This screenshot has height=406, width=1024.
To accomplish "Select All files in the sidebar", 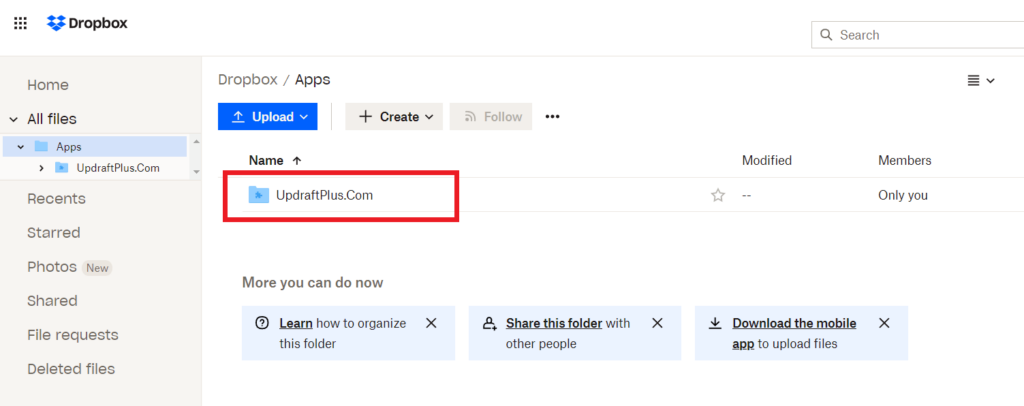I will (x=52, y=119).
